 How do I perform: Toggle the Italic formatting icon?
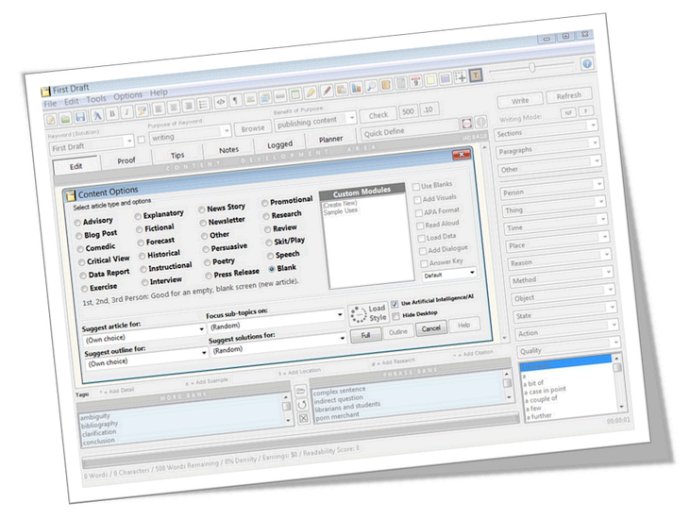point(127,112)
